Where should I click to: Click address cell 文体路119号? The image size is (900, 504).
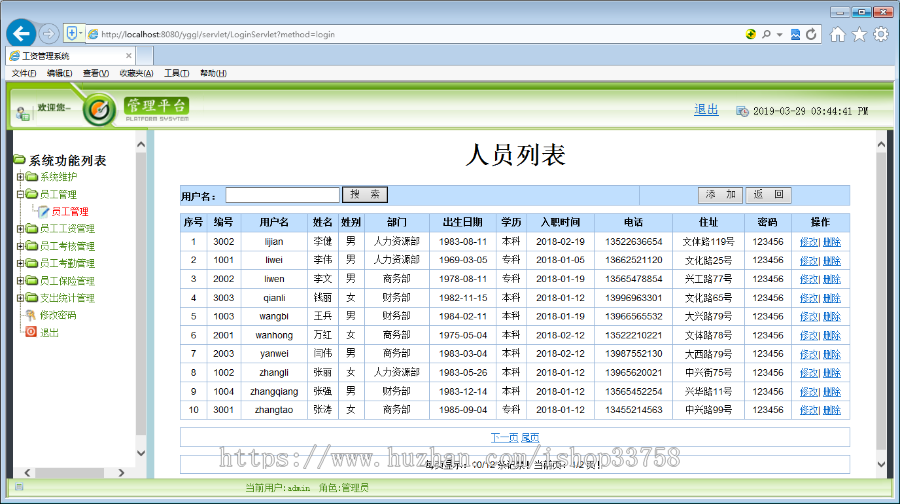pos(708,242)
